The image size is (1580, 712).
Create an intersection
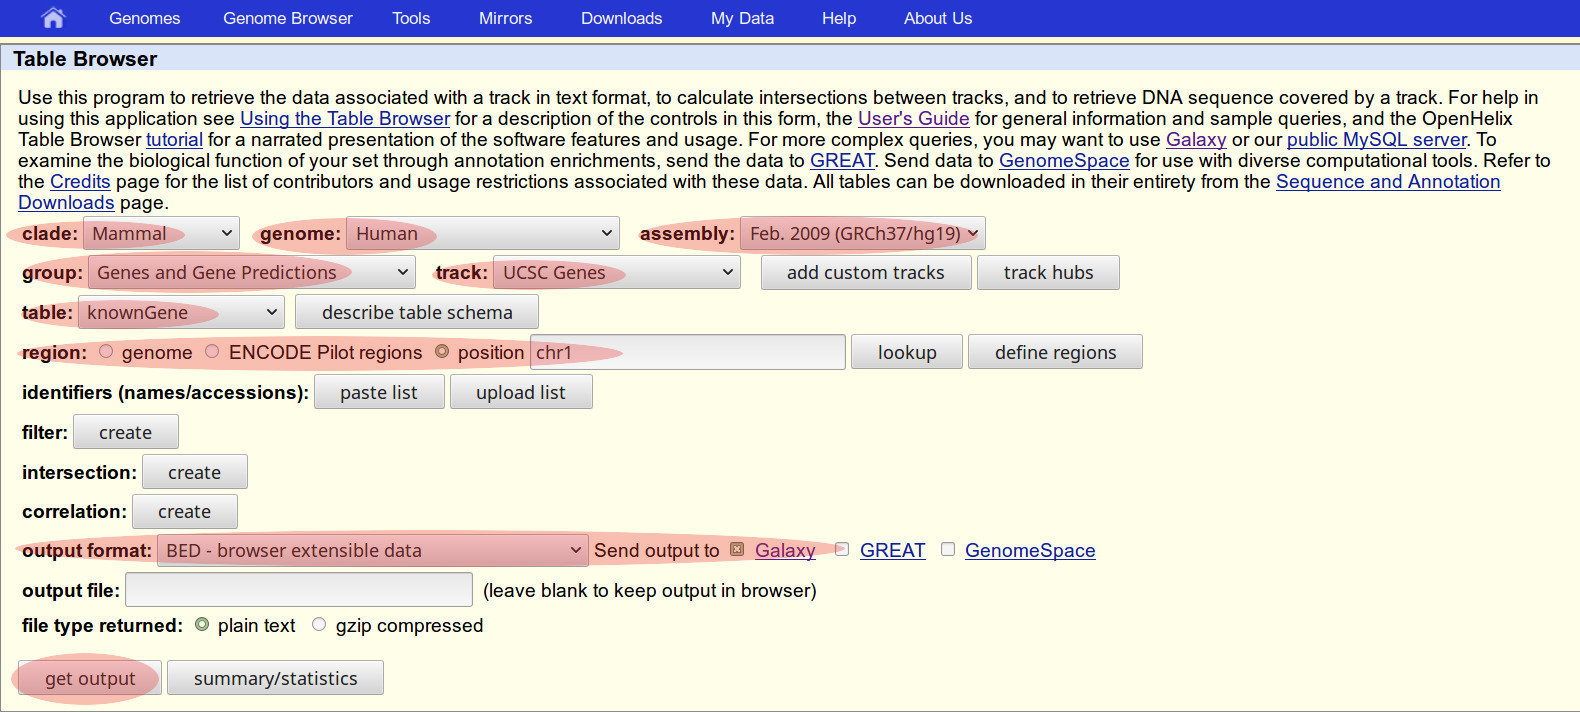click(195, 472)
